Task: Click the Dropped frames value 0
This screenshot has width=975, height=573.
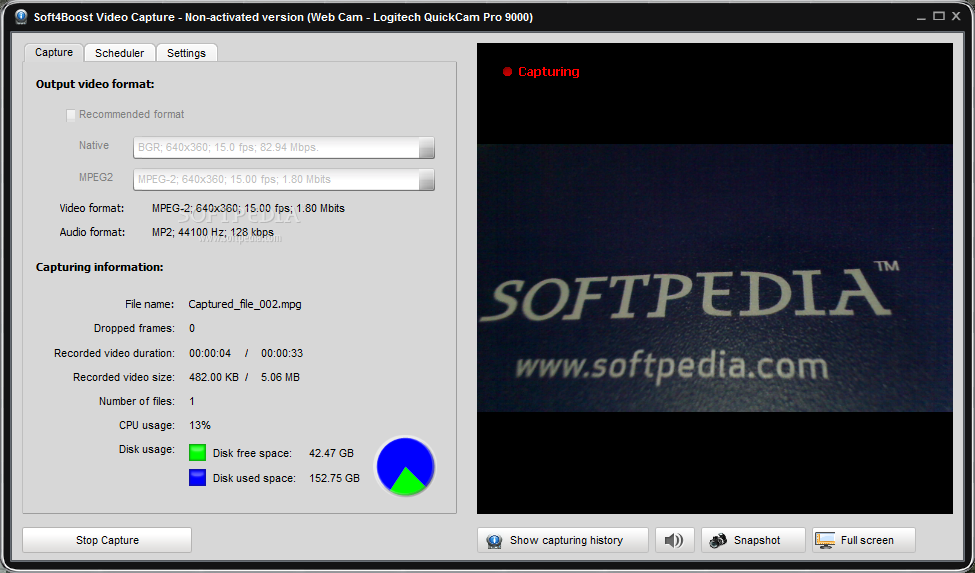Action: click(192, 328)
